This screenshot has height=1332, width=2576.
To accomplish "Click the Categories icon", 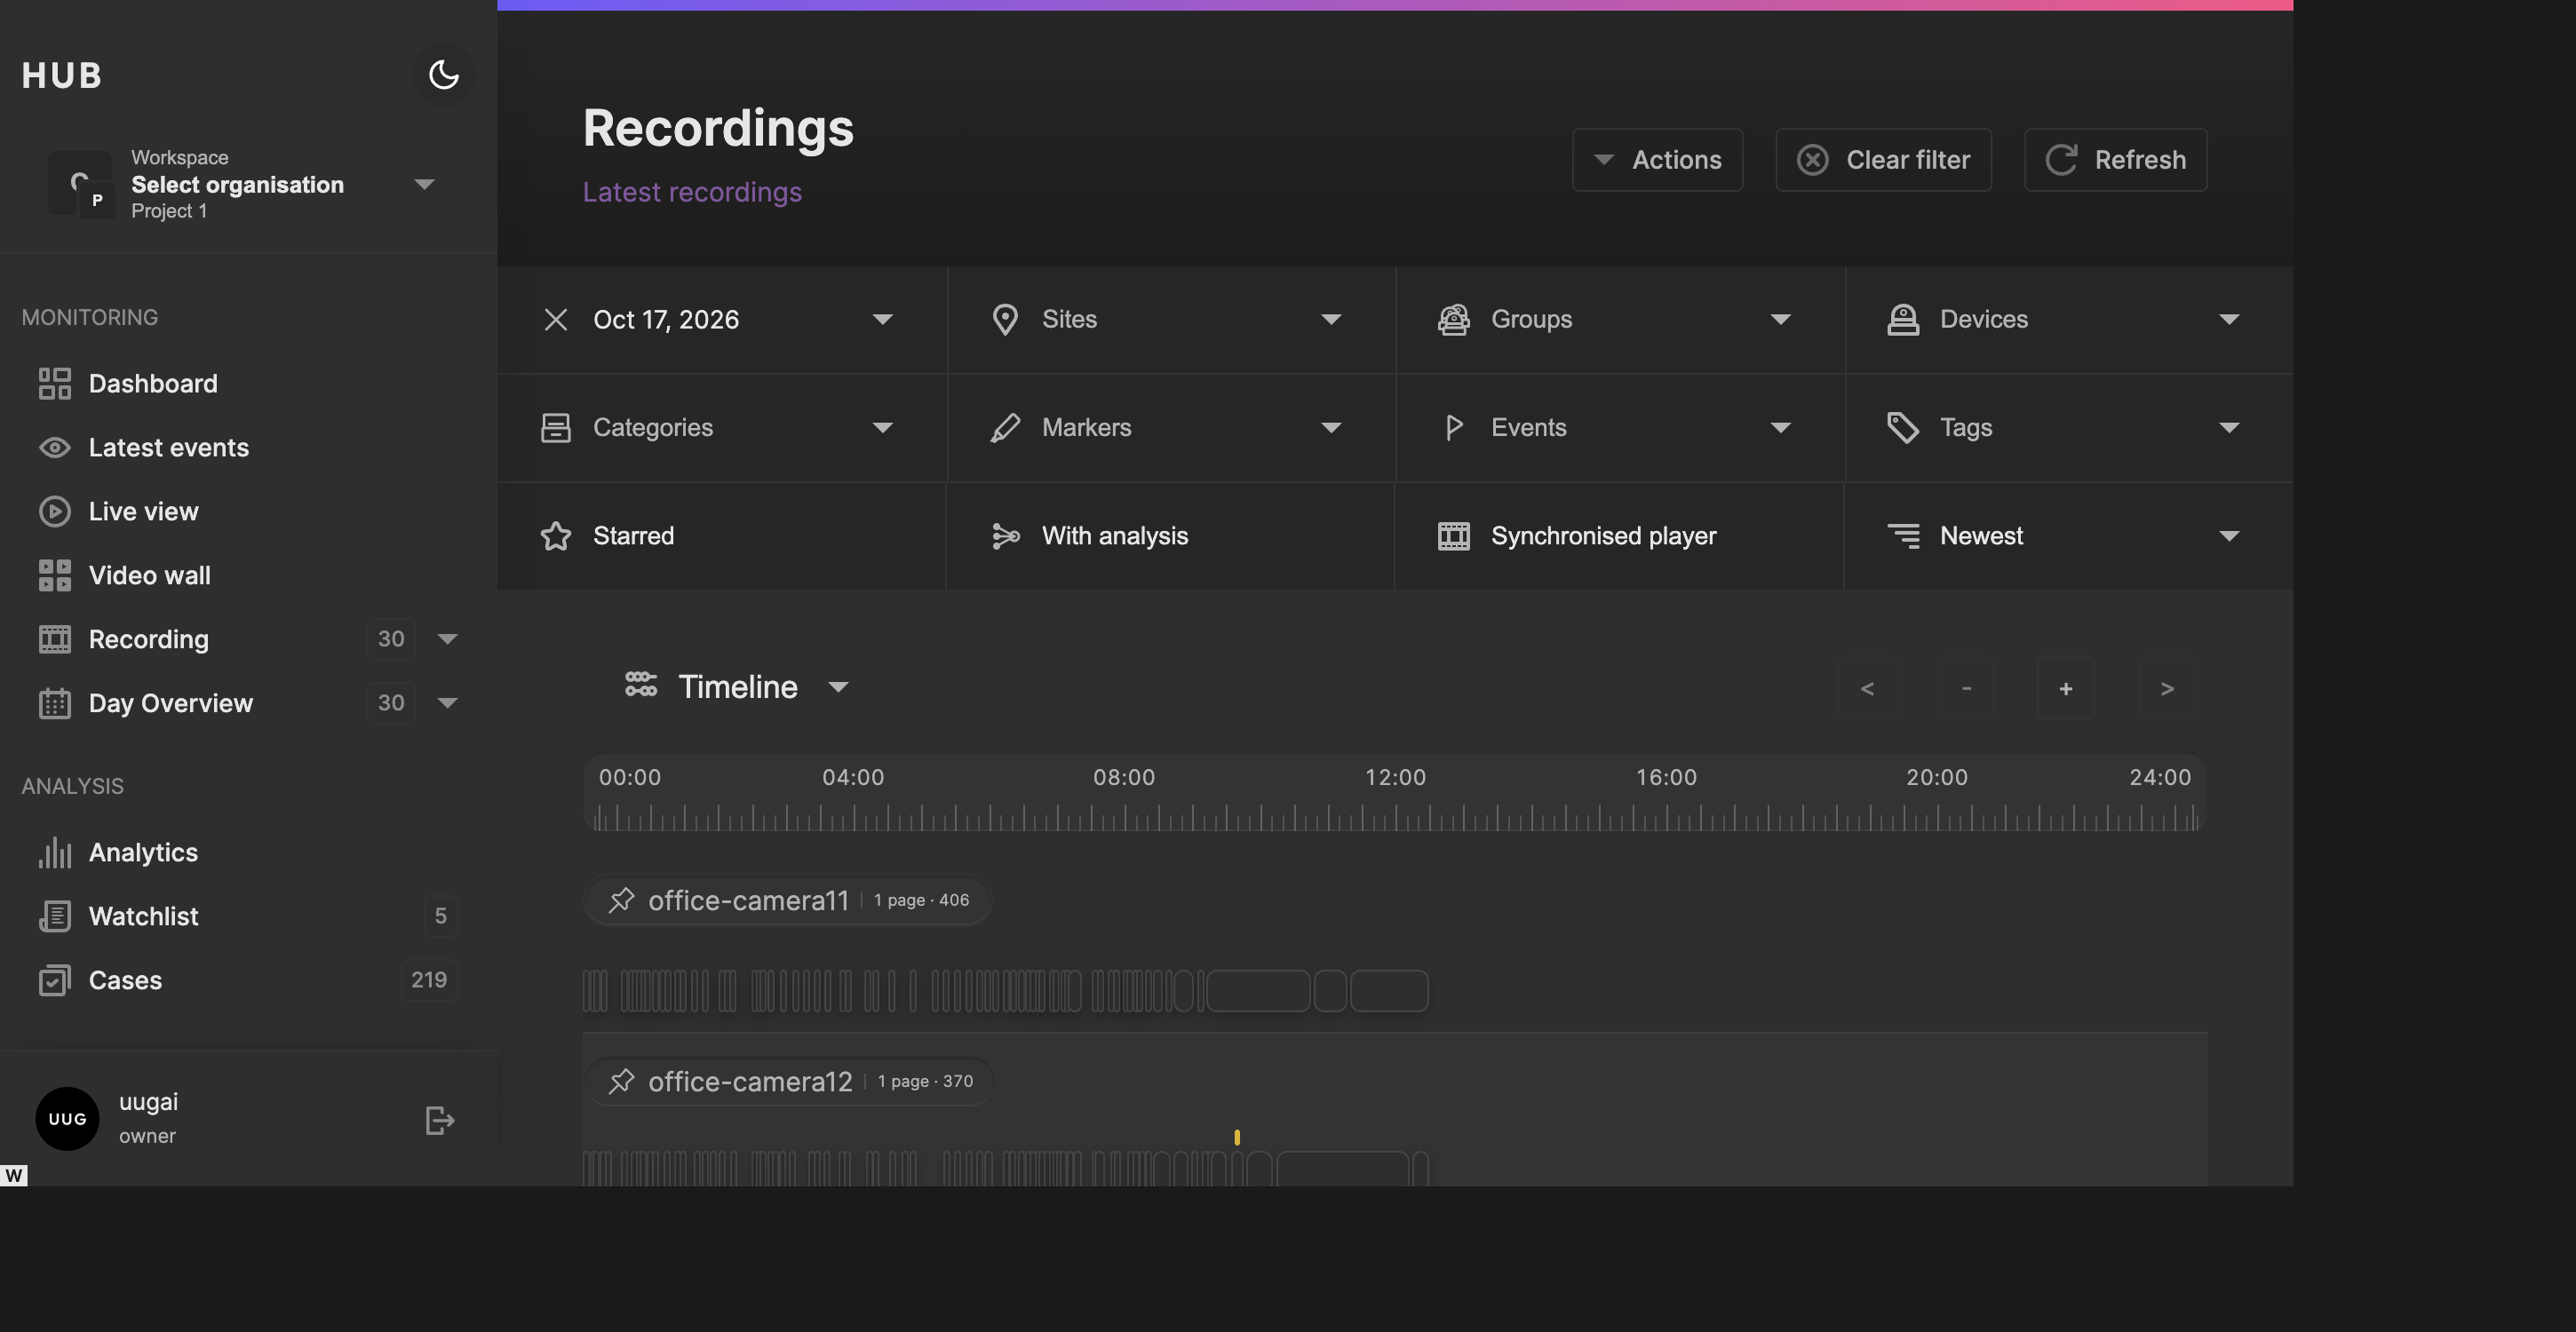I will click(556, 428).
